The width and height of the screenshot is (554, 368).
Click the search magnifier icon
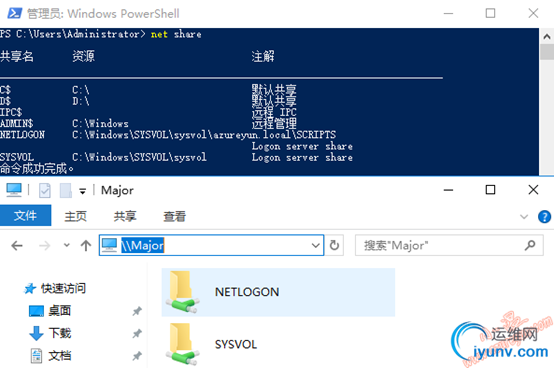point(530,245)
